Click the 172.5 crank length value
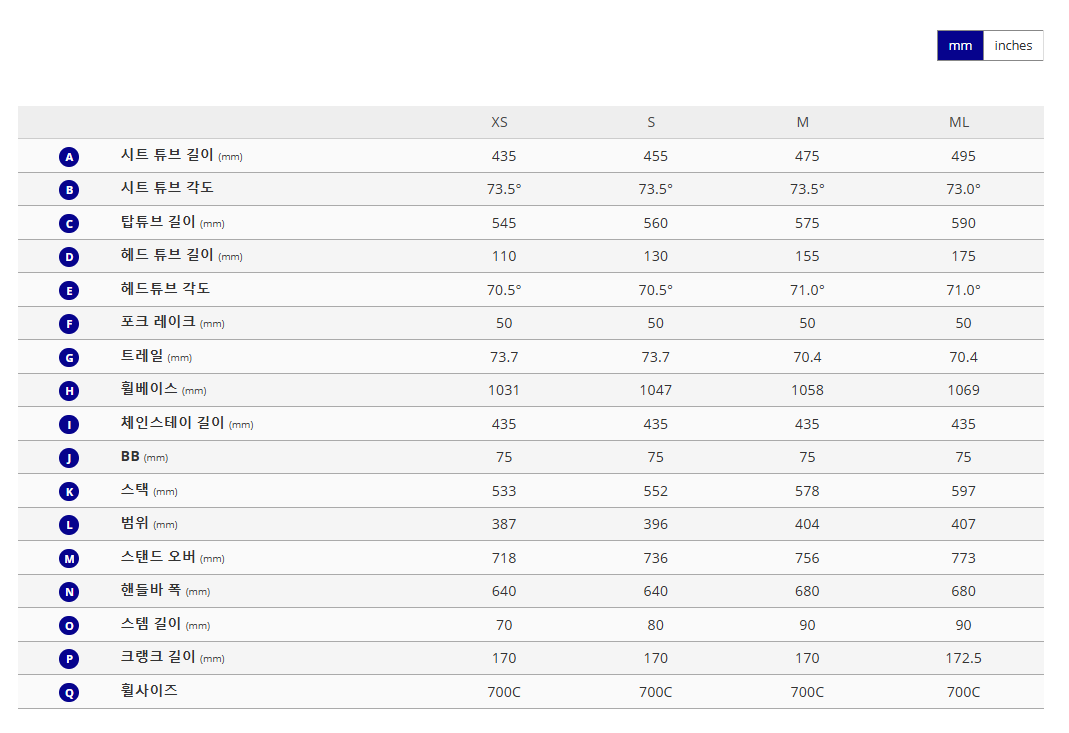The width and height of the screenshot is (1069, 733). (963, 658)
